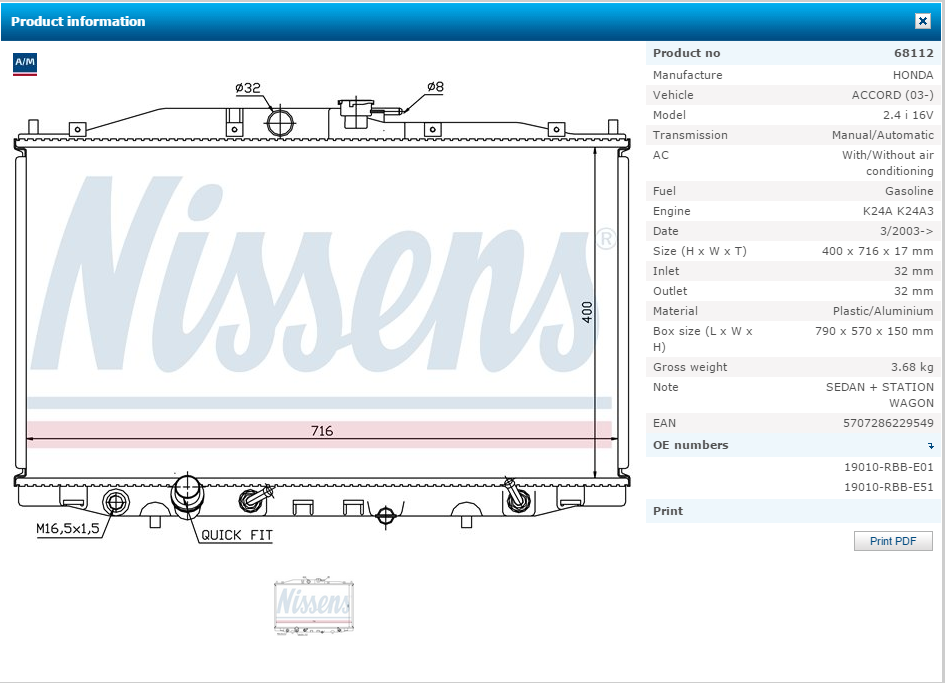Click the A/M badge icon
945x683 pixels.
(25, 64)
